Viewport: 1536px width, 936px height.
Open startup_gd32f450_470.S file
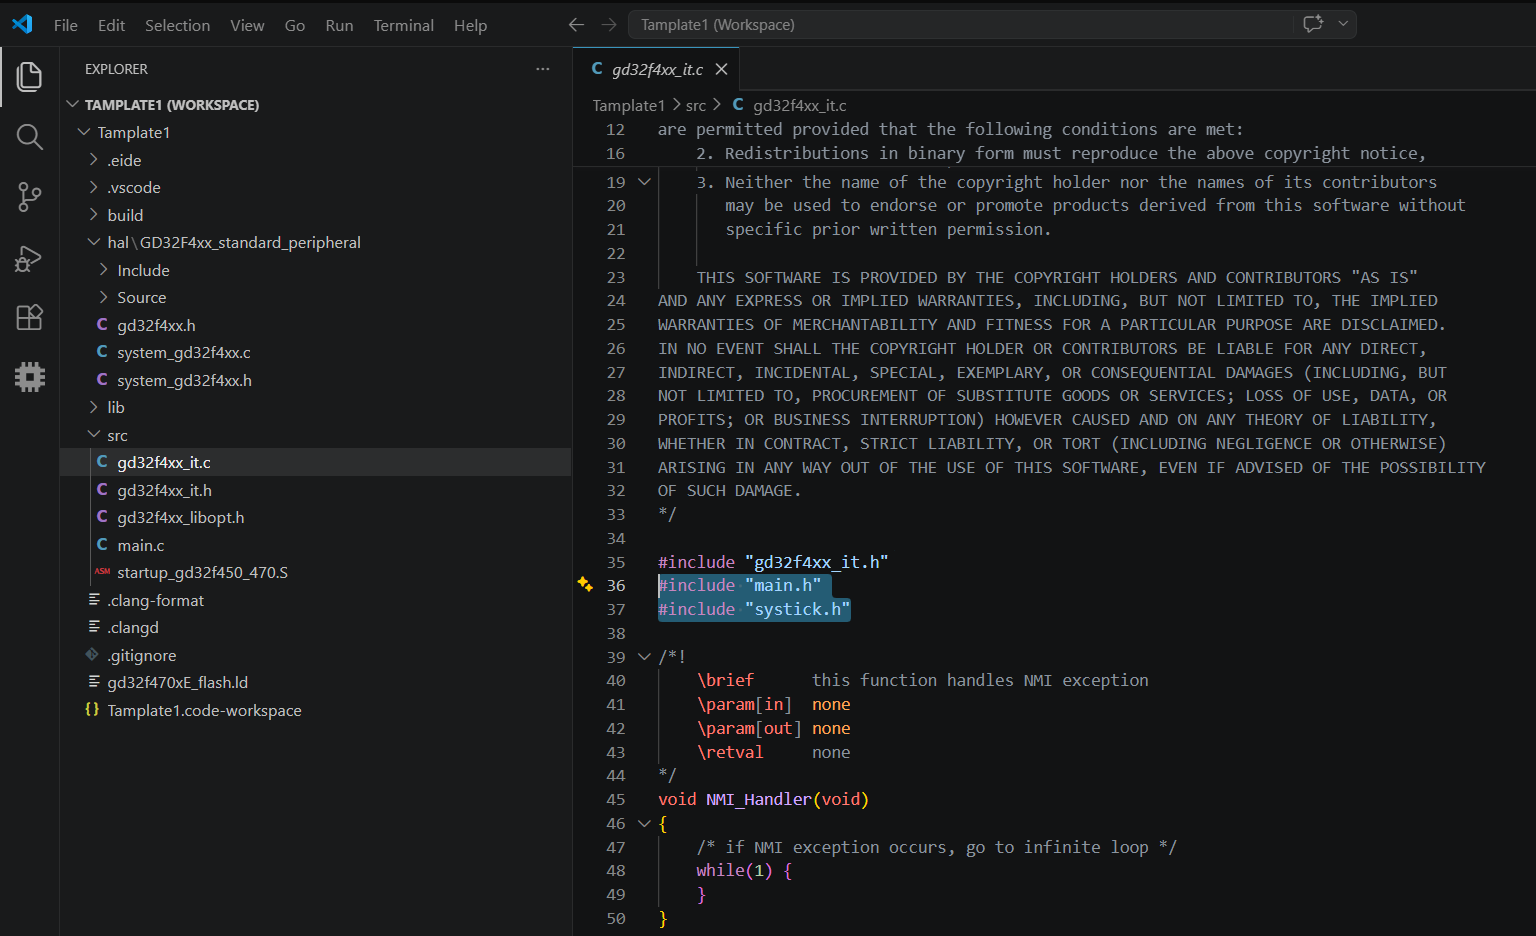[x=202, y=572]
